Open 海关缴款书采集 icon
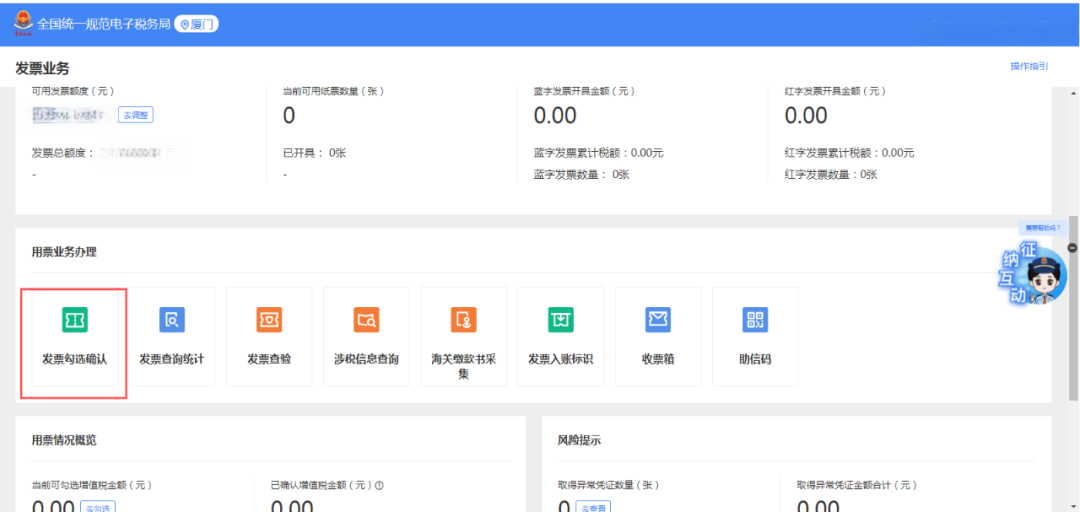 pyautogui.click(x=464, y=320)
